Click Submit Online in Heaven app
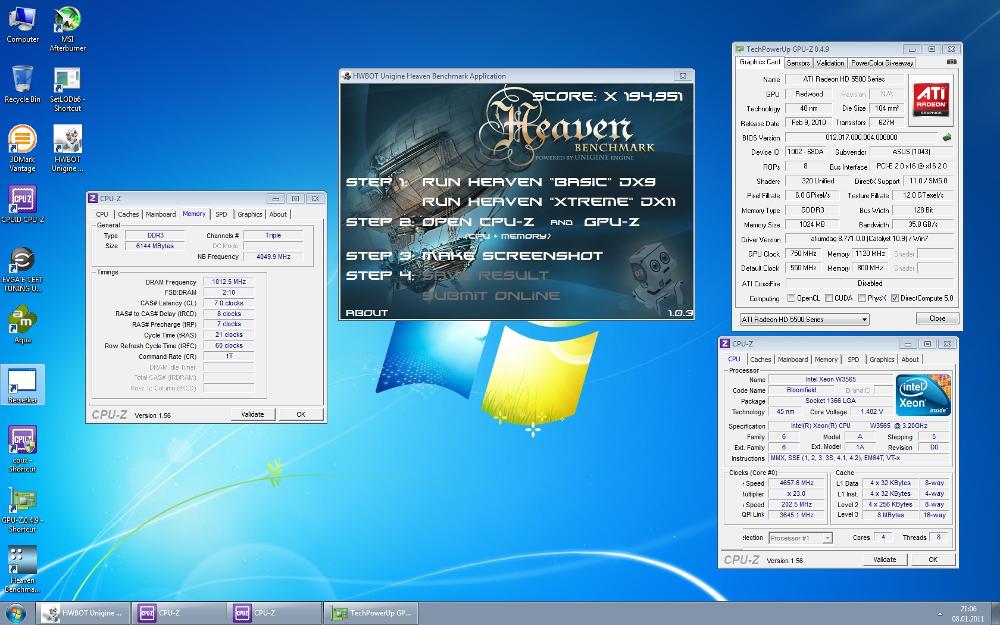The width and height of the screenshot is (1000, 625). pos(491,296)
